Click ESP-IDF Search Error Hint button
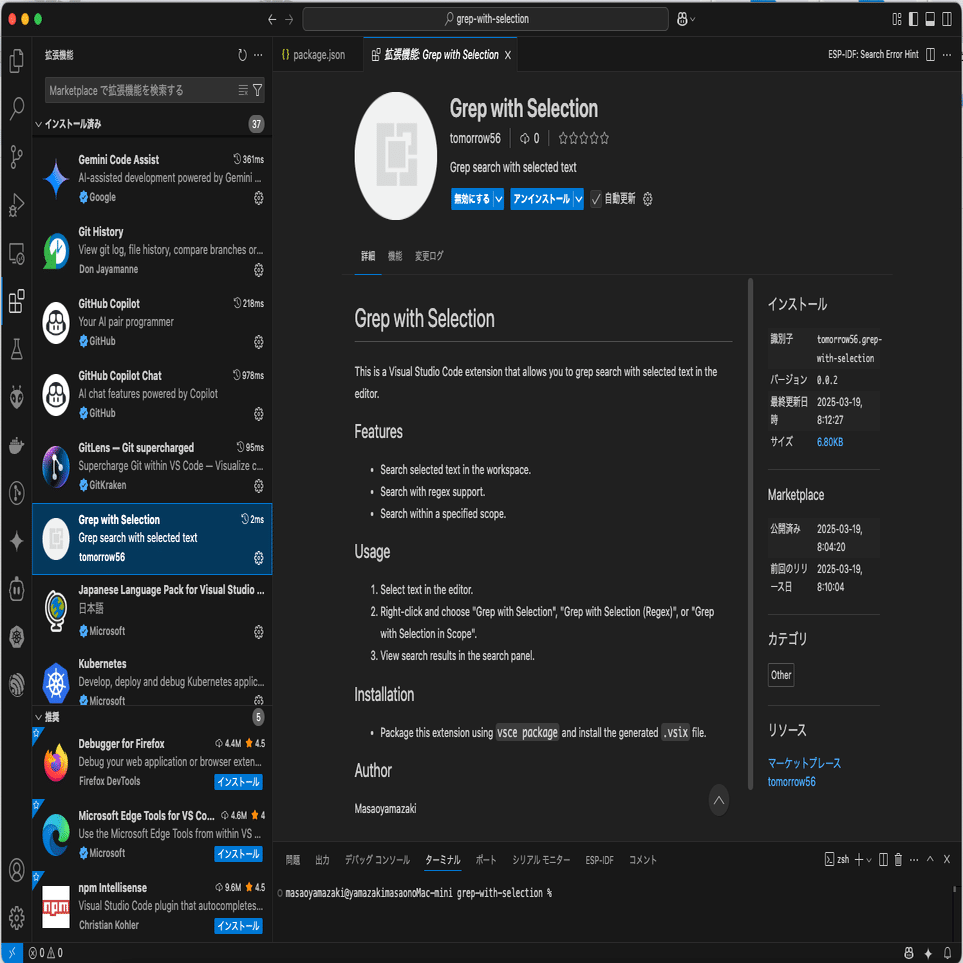The height and width of the screenshot is (963, 963). click(x=873, y=55)
